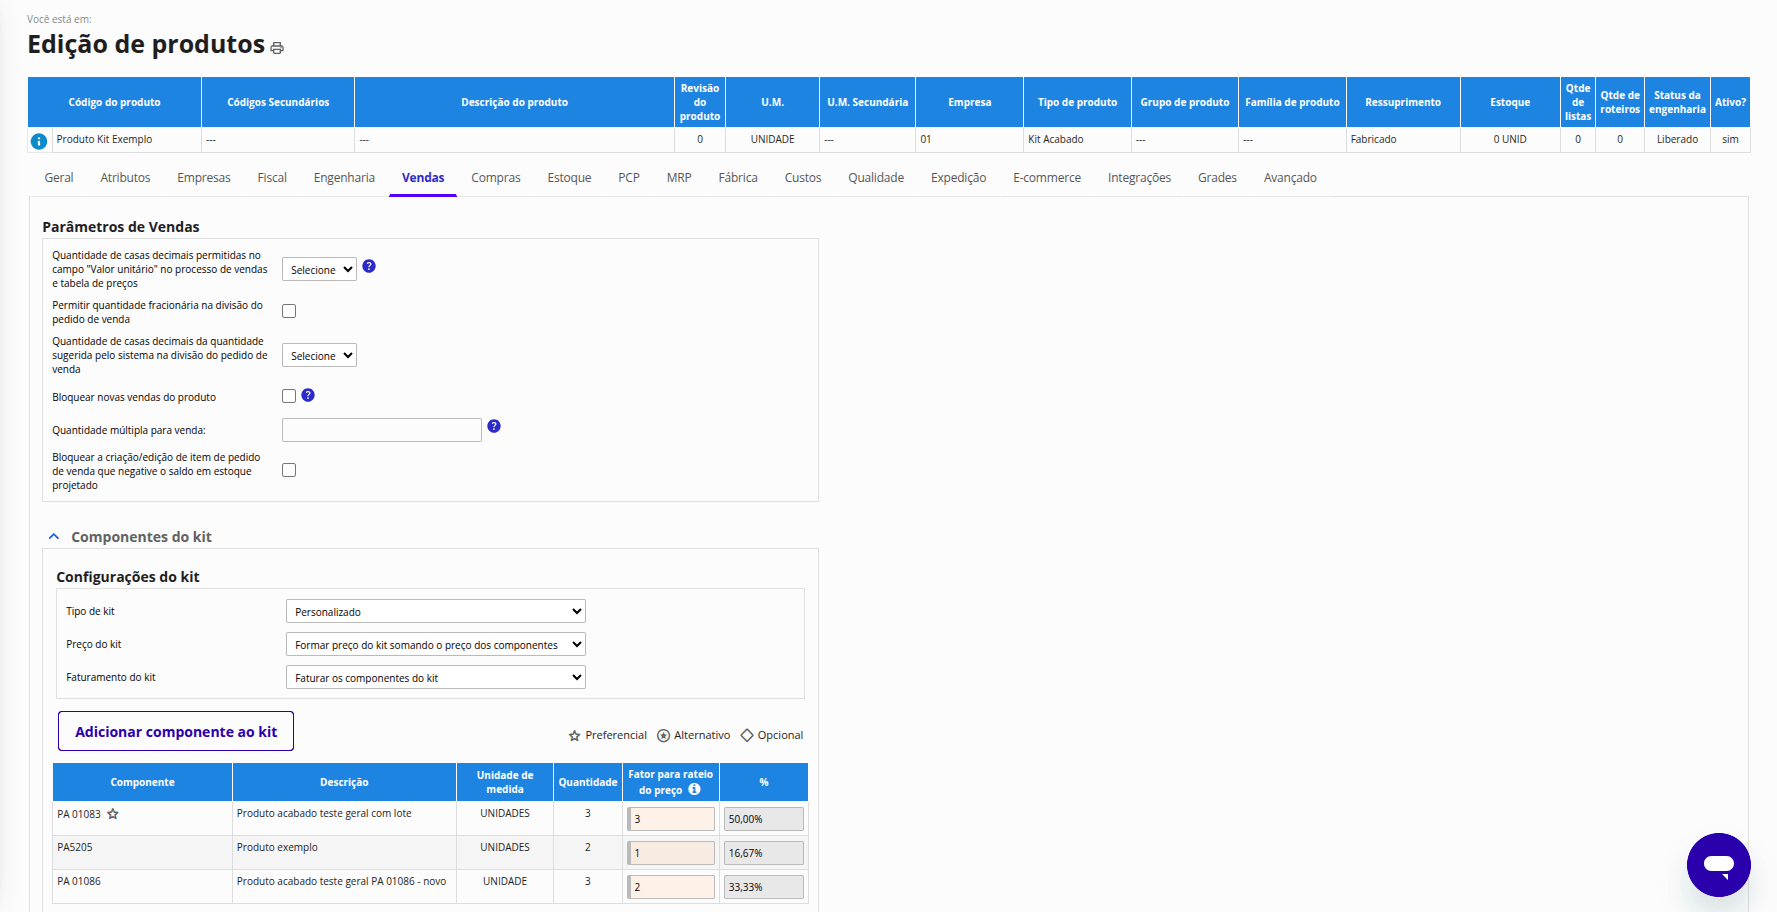The width and height of the screenshot is (1777, 912).
Task: Click price factor field for PA5205
Action: point(671,853)
